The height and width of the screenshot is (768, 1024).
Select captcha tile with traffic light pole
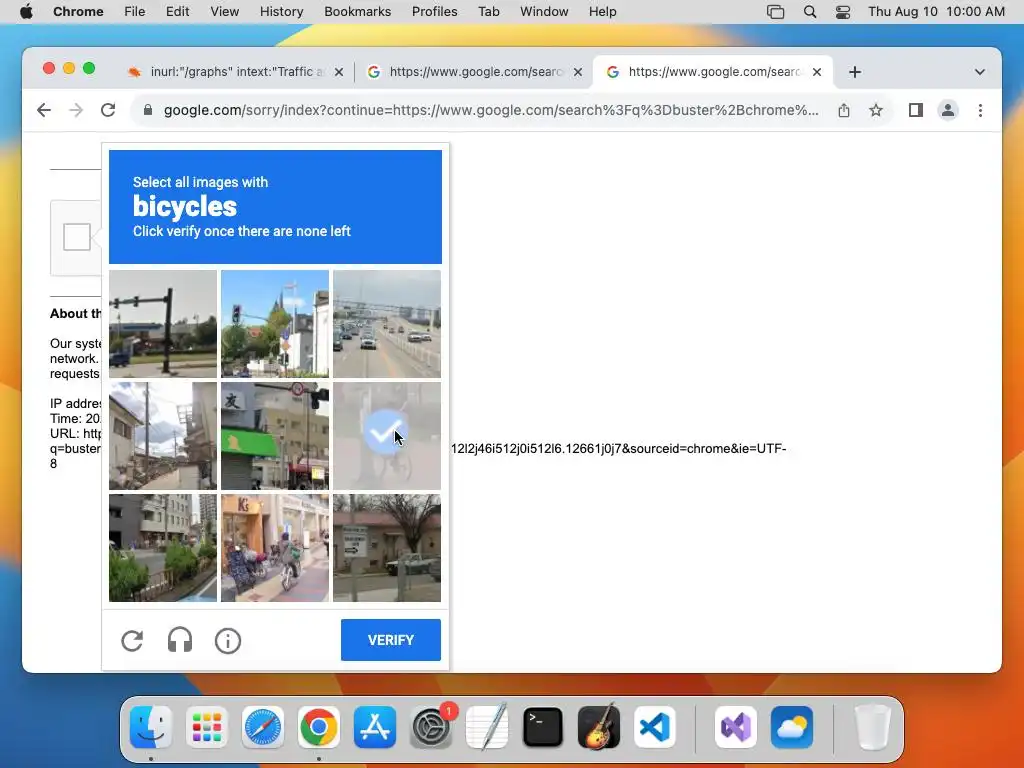163,324
